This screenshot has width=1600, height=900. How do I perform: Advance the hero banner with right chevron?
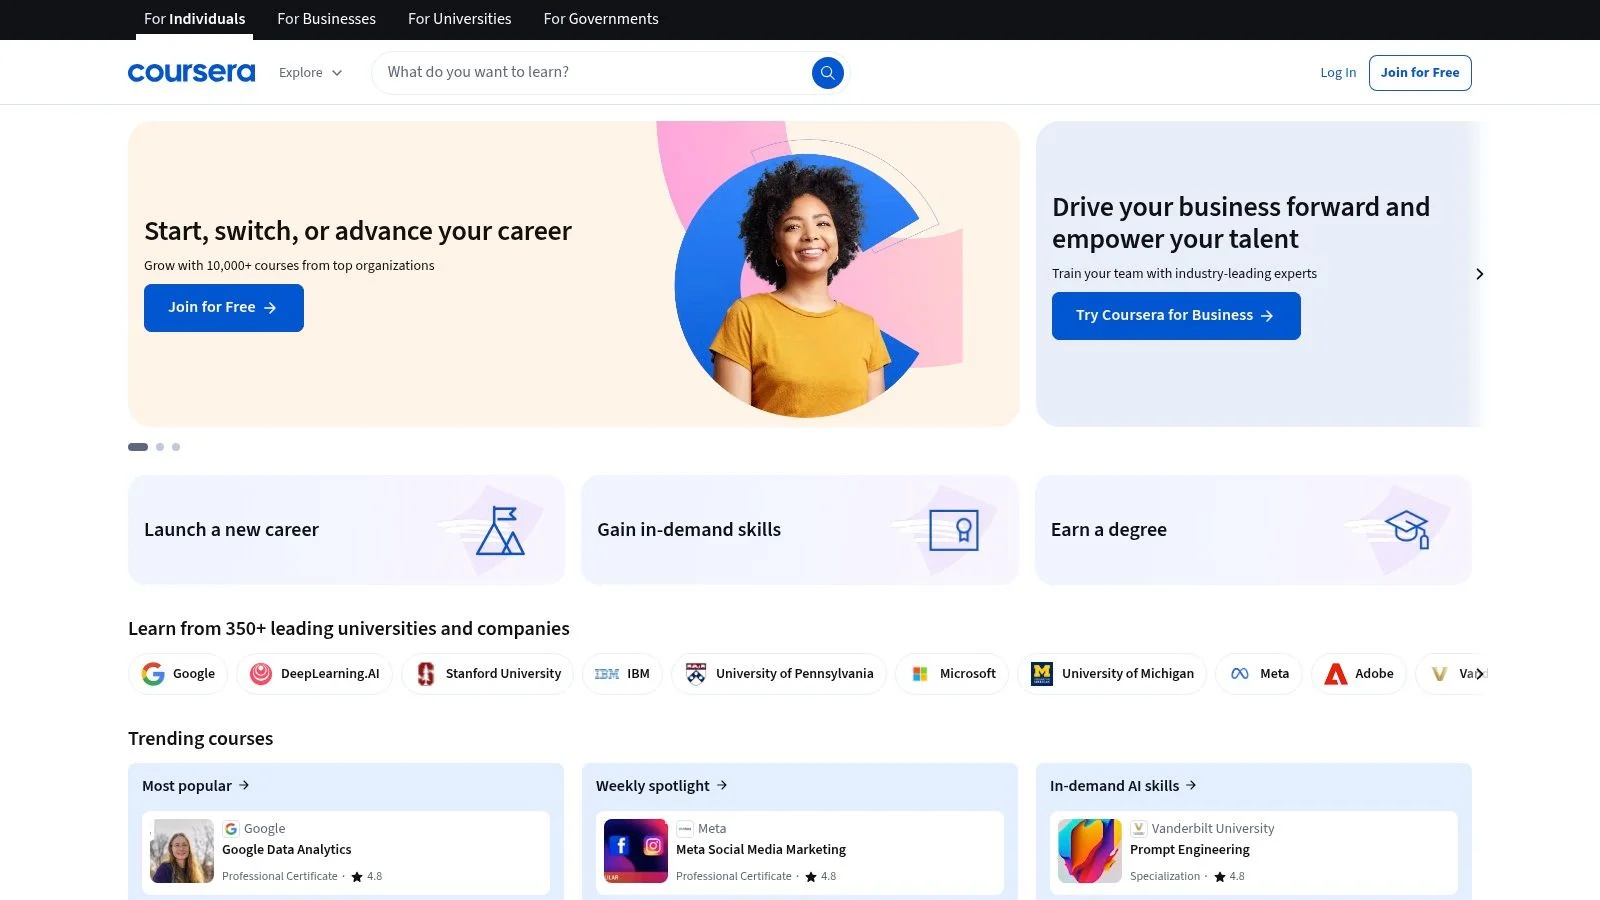[1480, 274]
